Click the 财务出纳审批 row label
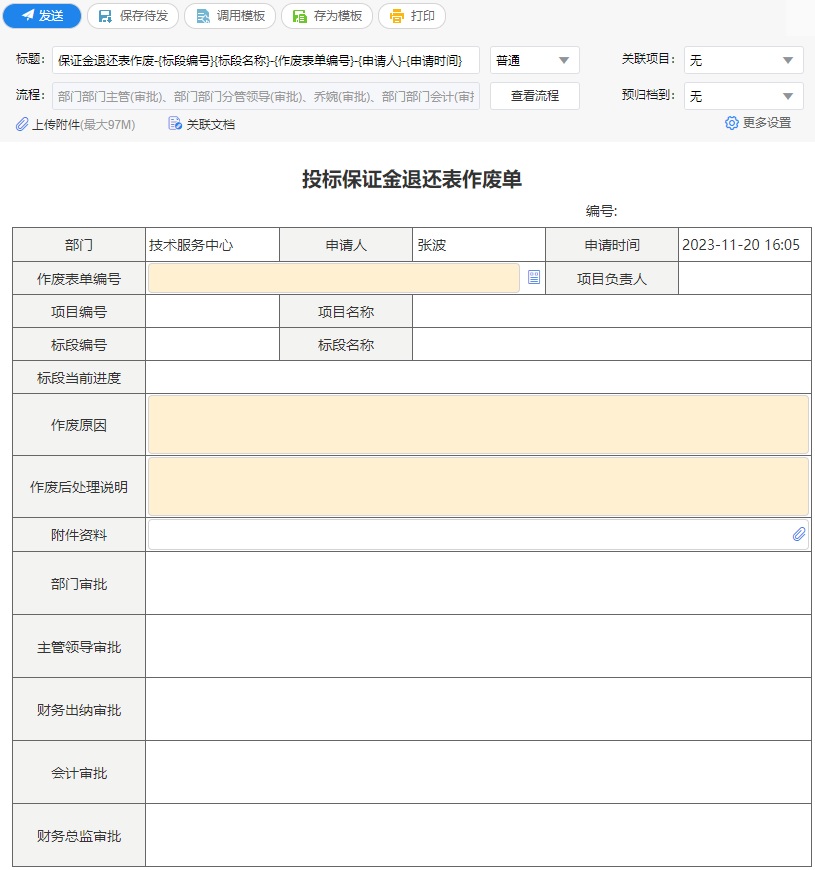 [x=79, y=709]
